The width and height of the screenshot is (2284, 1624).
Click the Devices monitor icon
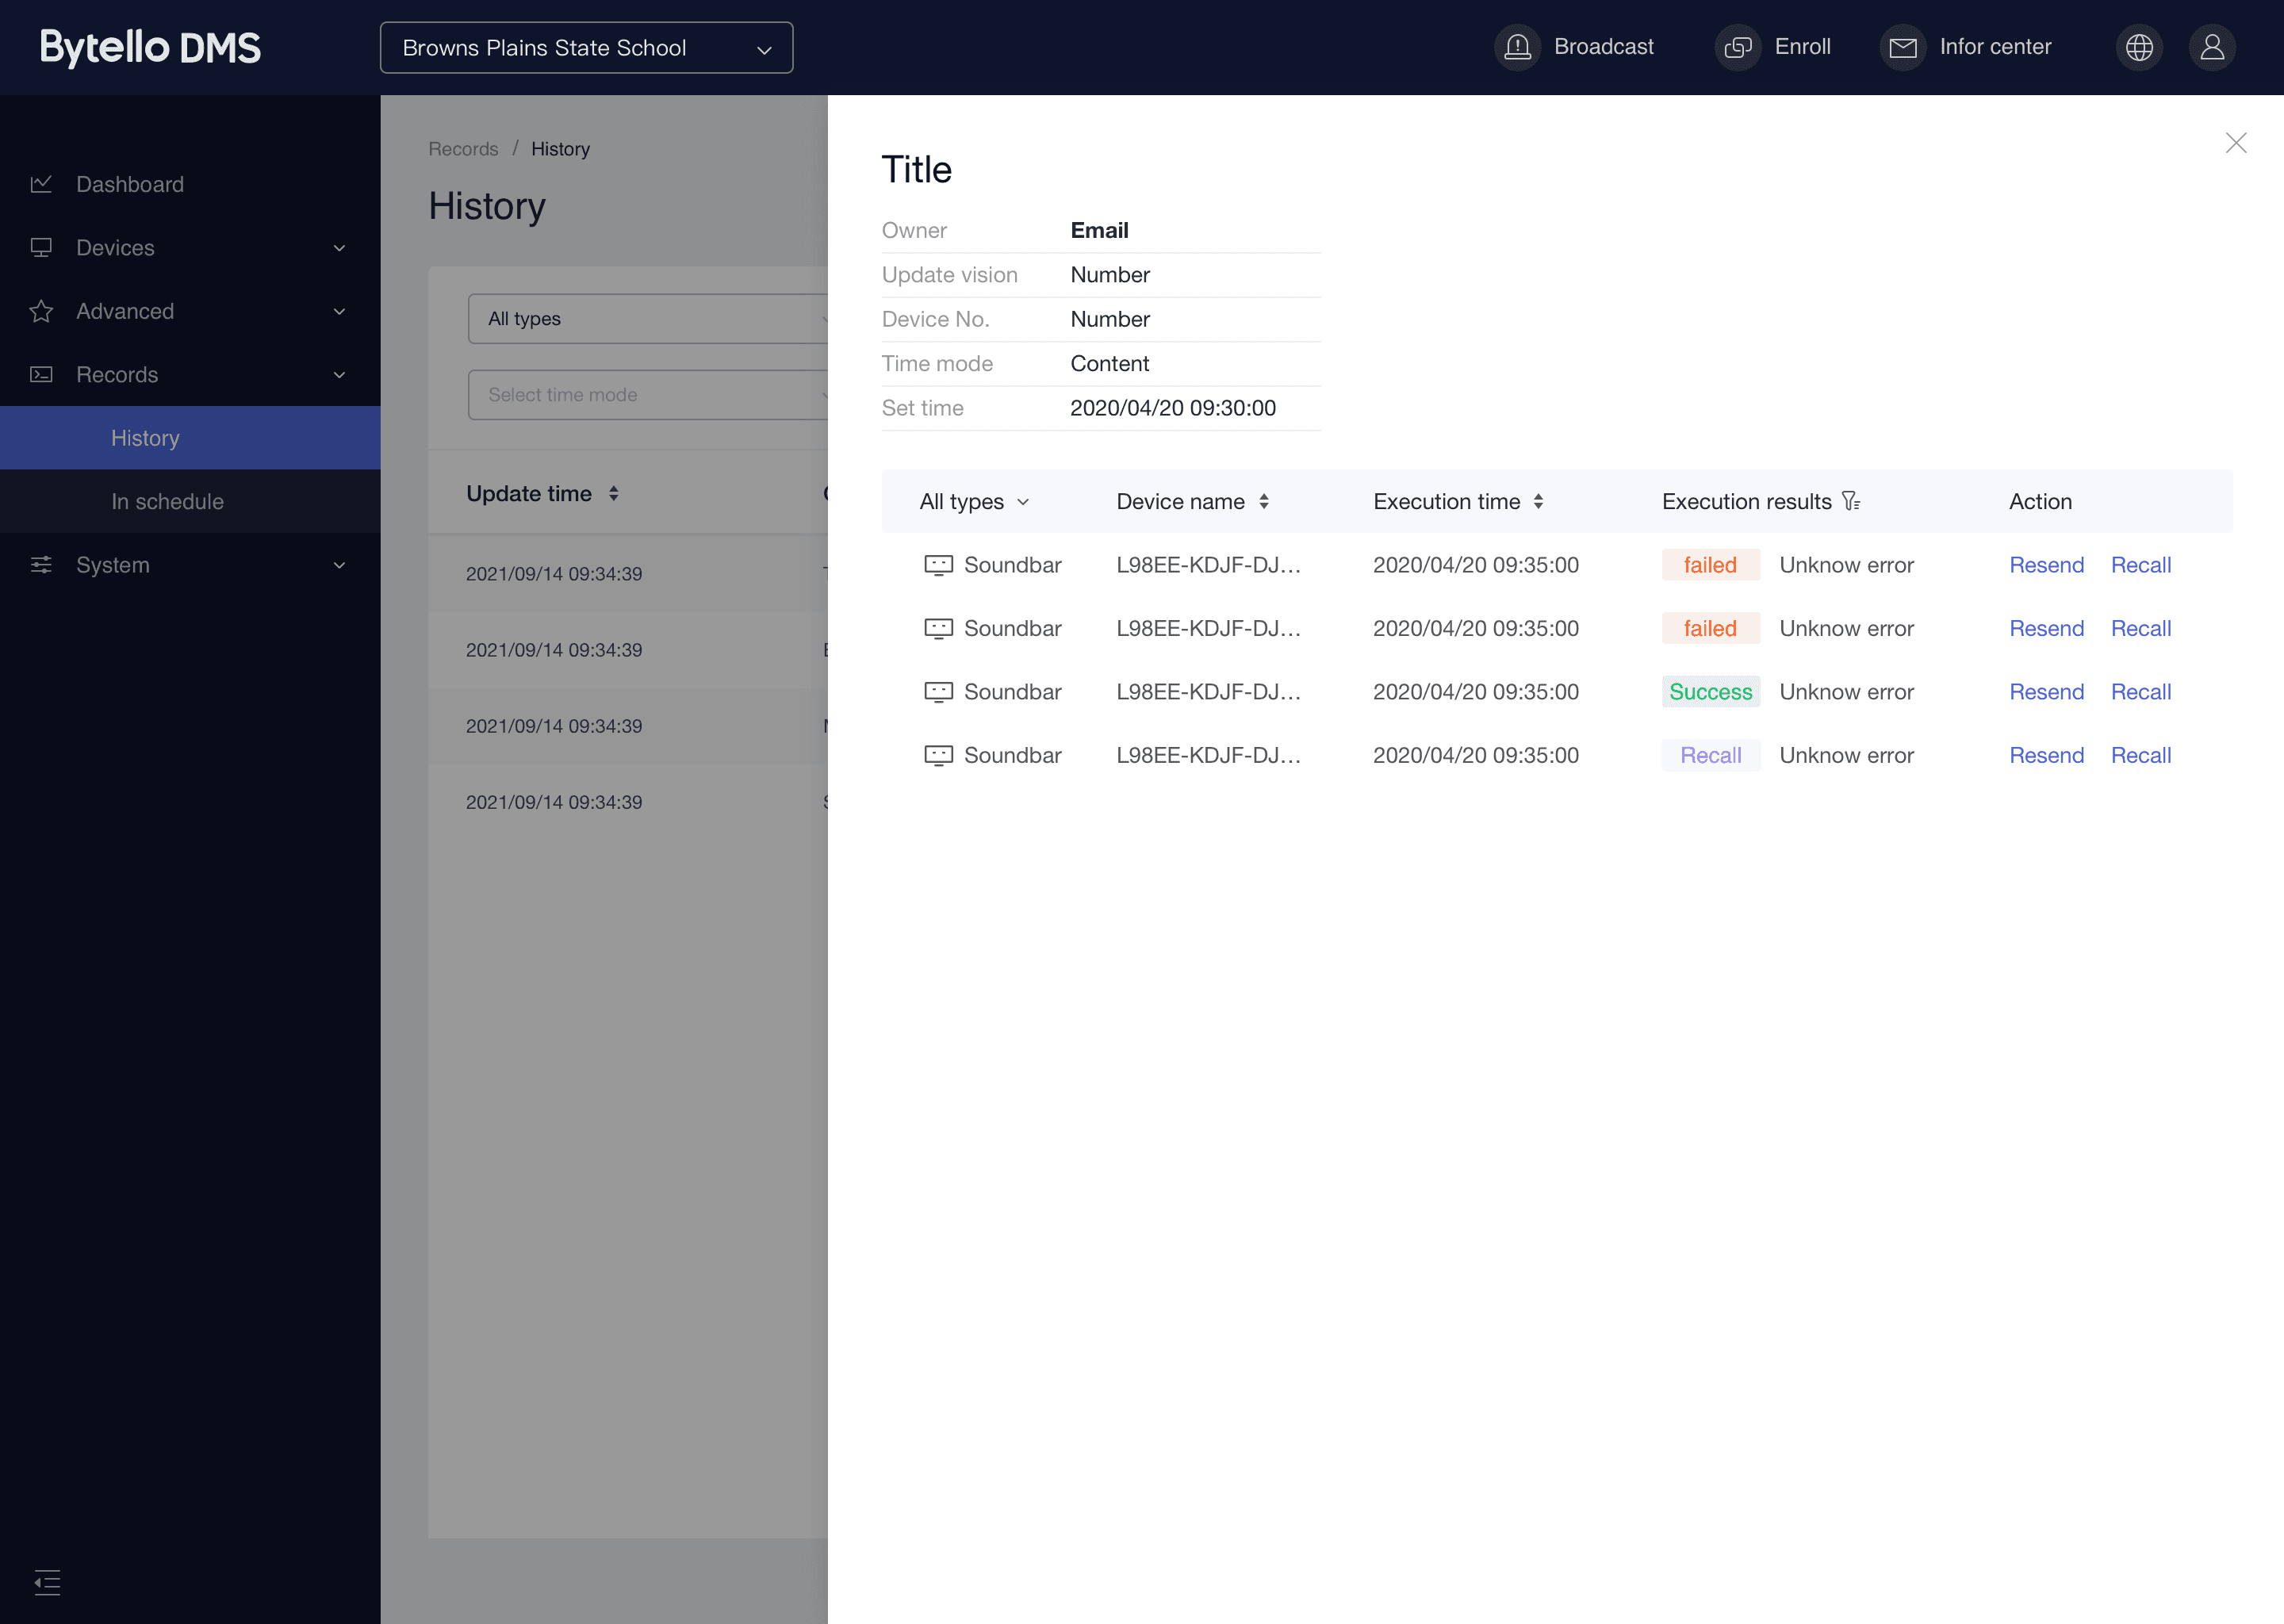[41, 247]
